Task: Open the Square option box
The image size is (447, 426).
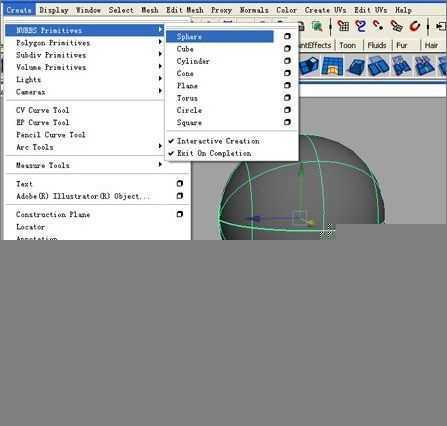Action: 287,122
